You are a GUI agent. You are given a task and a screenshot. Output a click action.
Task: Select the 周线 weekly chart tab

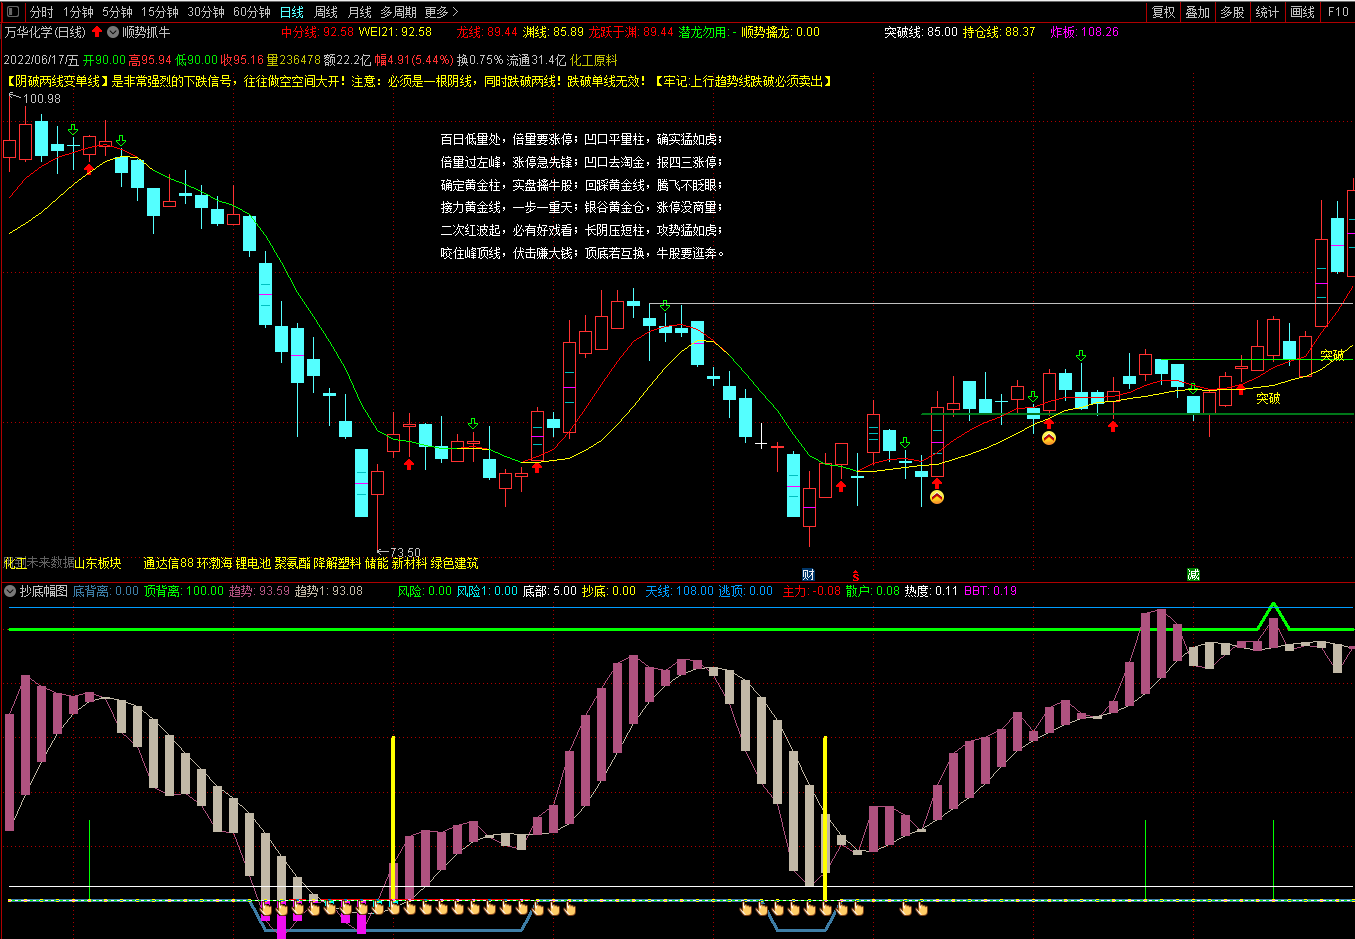(326, 12)
